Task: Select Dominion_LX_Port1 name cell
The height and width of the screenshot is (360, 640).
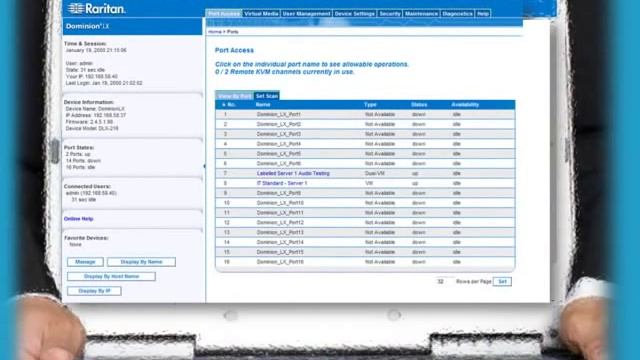Action: (279, 114)
